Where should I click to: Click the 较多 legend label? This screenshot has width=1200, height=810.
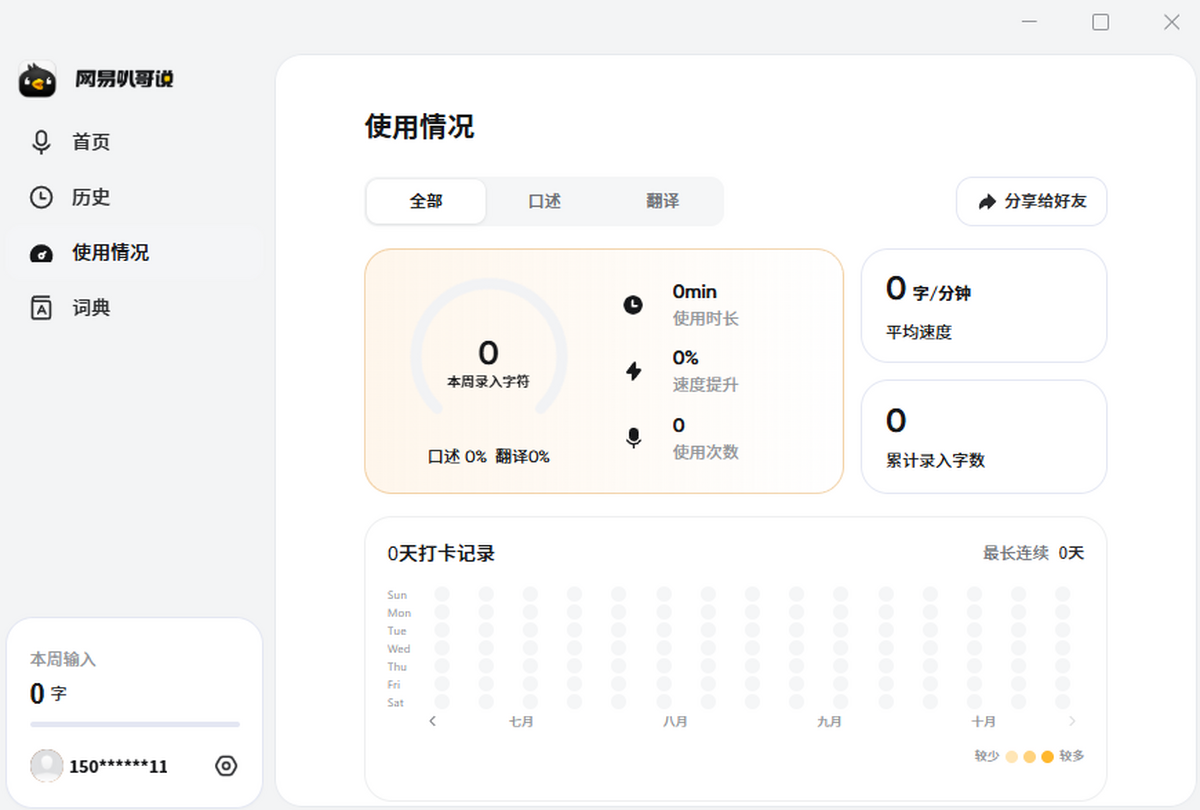coord(1072,756)
